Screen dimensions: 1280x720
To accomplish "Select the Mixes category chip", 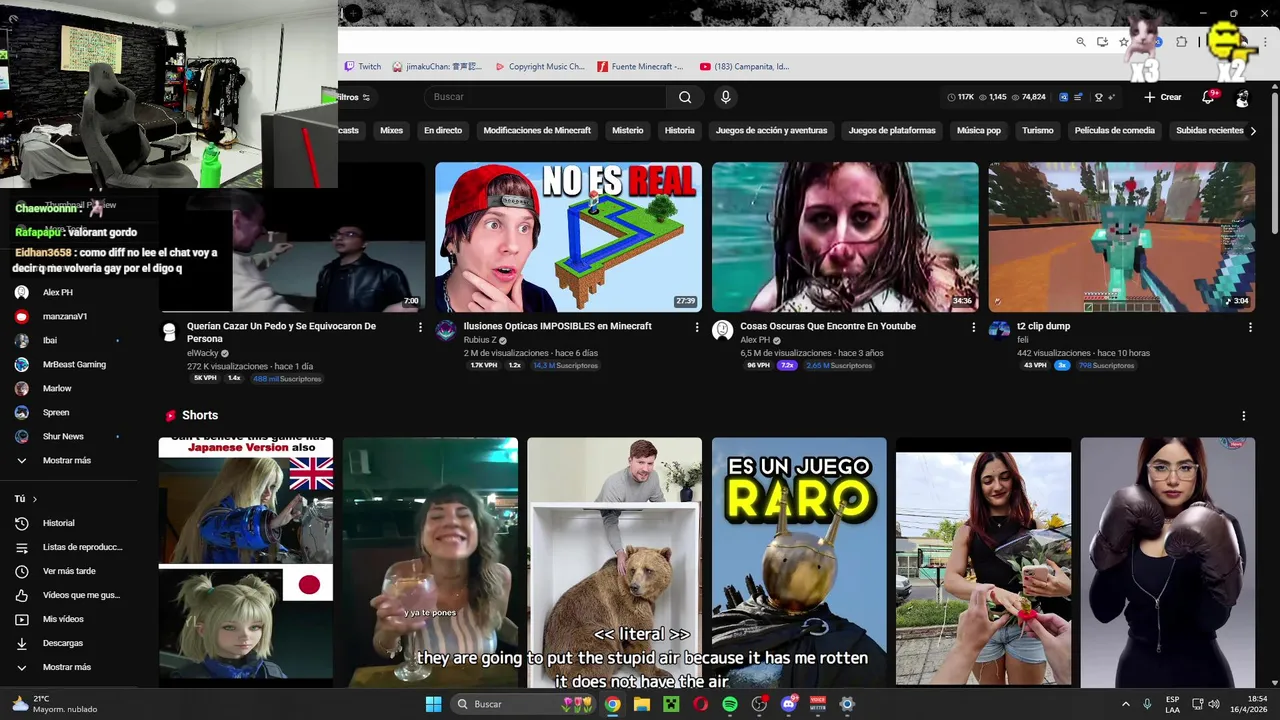I will (391, 130).
